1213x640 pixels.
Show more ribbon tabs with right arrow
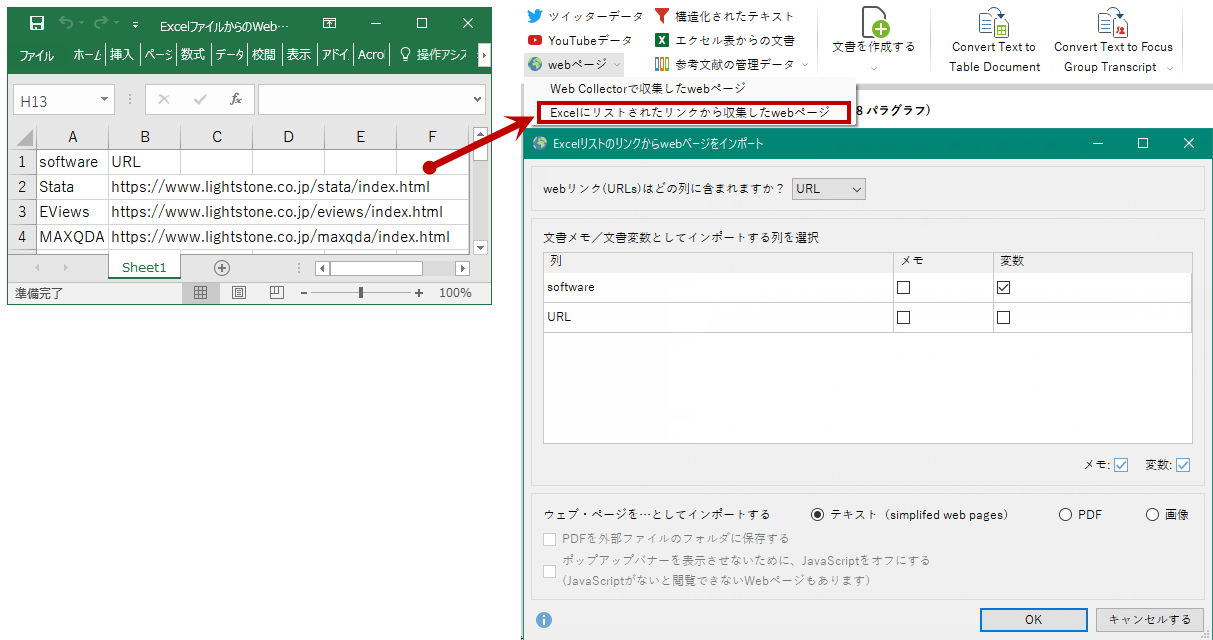pyautogui.click(x=484, y=55)
